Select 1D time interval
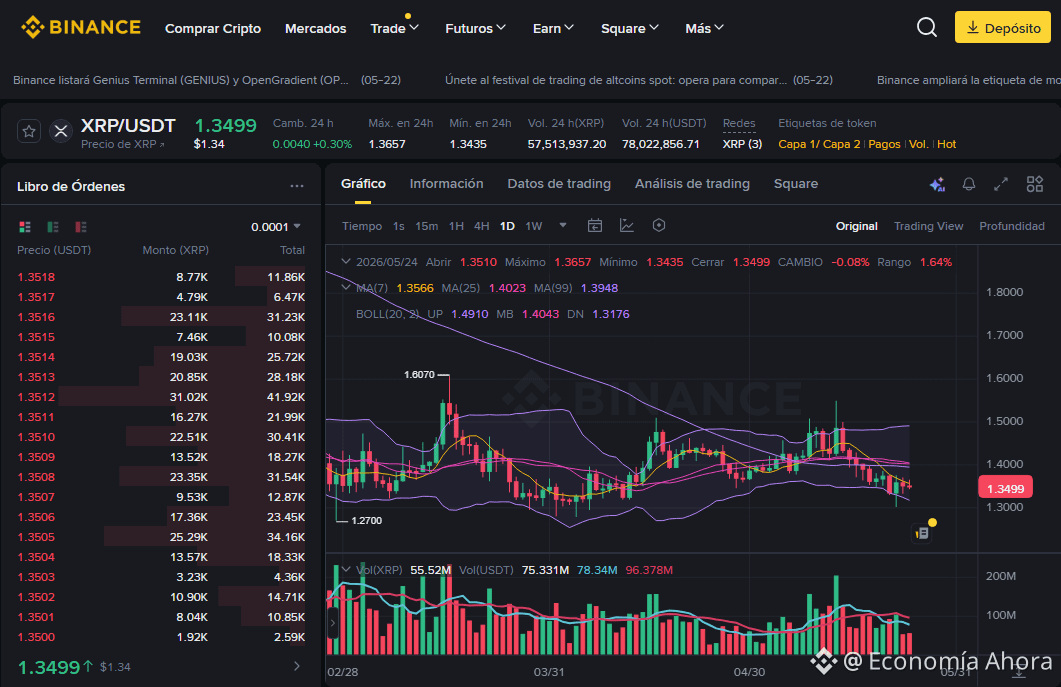The image size is (1061, 687). (x=507, y=226)
